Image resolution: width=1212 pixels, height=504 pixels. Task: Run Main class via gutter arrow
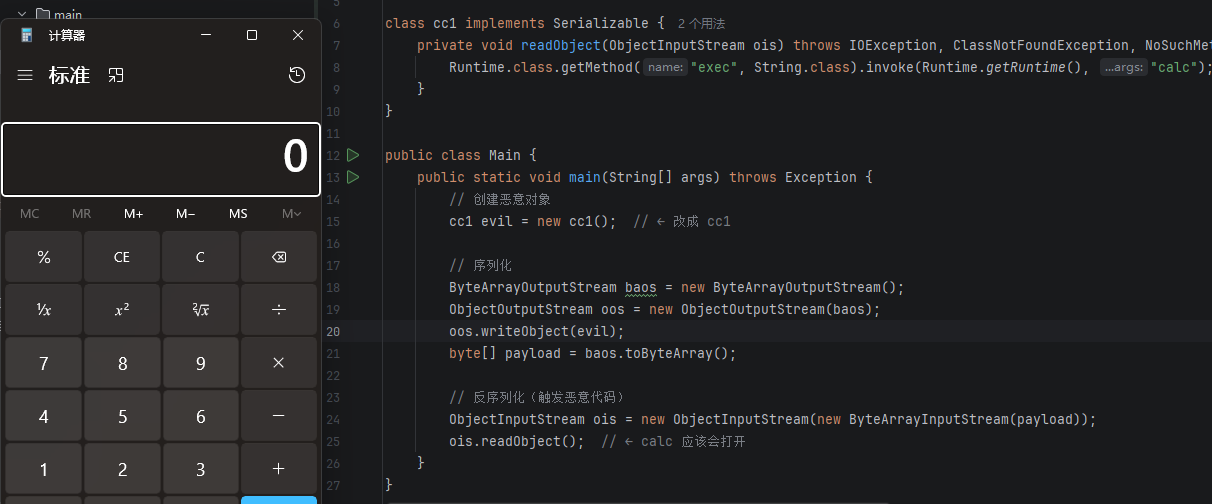coord(353,155)
